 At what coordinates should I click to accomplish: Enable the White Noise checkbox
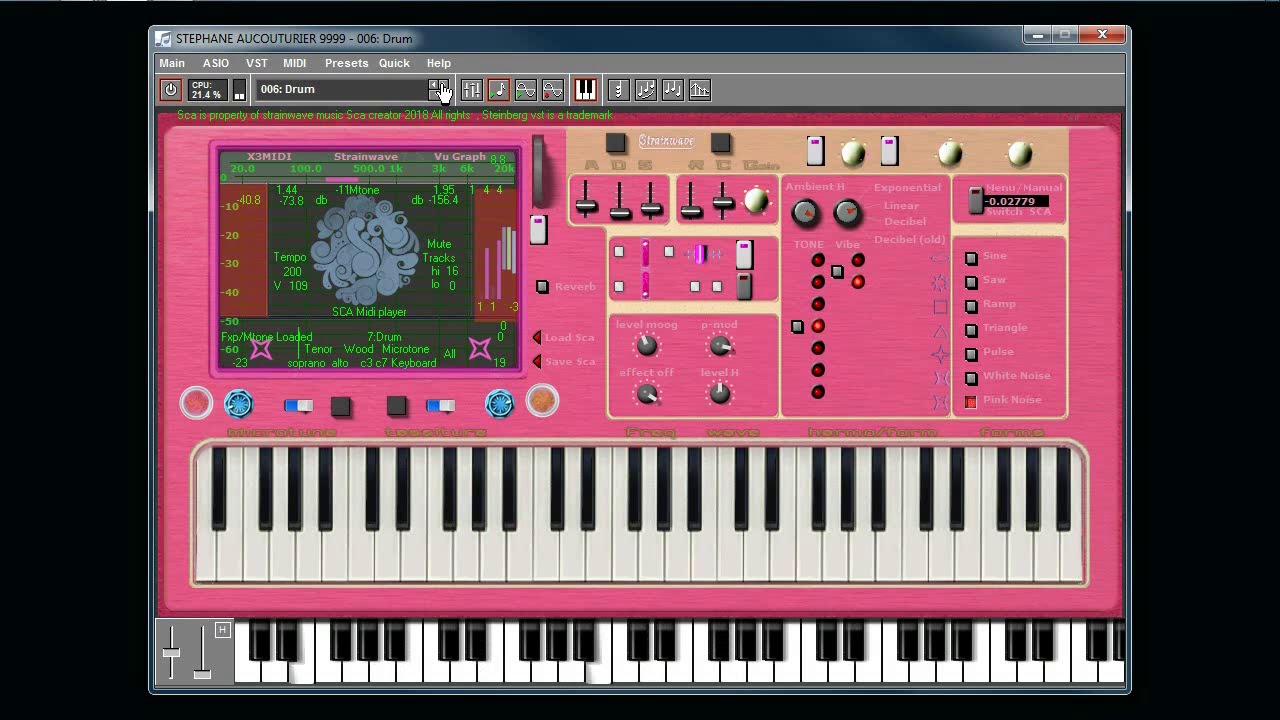pos(971,378)
